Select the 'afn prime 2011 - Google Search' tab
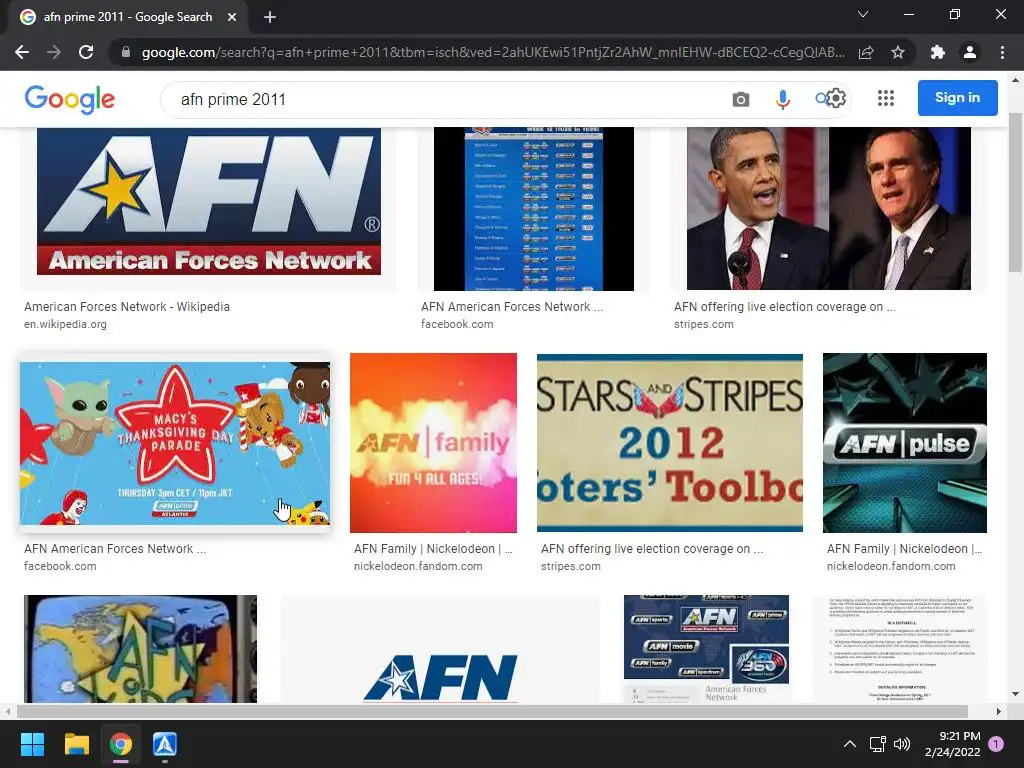The image size is (1024, 768). (x=128, y=17)
